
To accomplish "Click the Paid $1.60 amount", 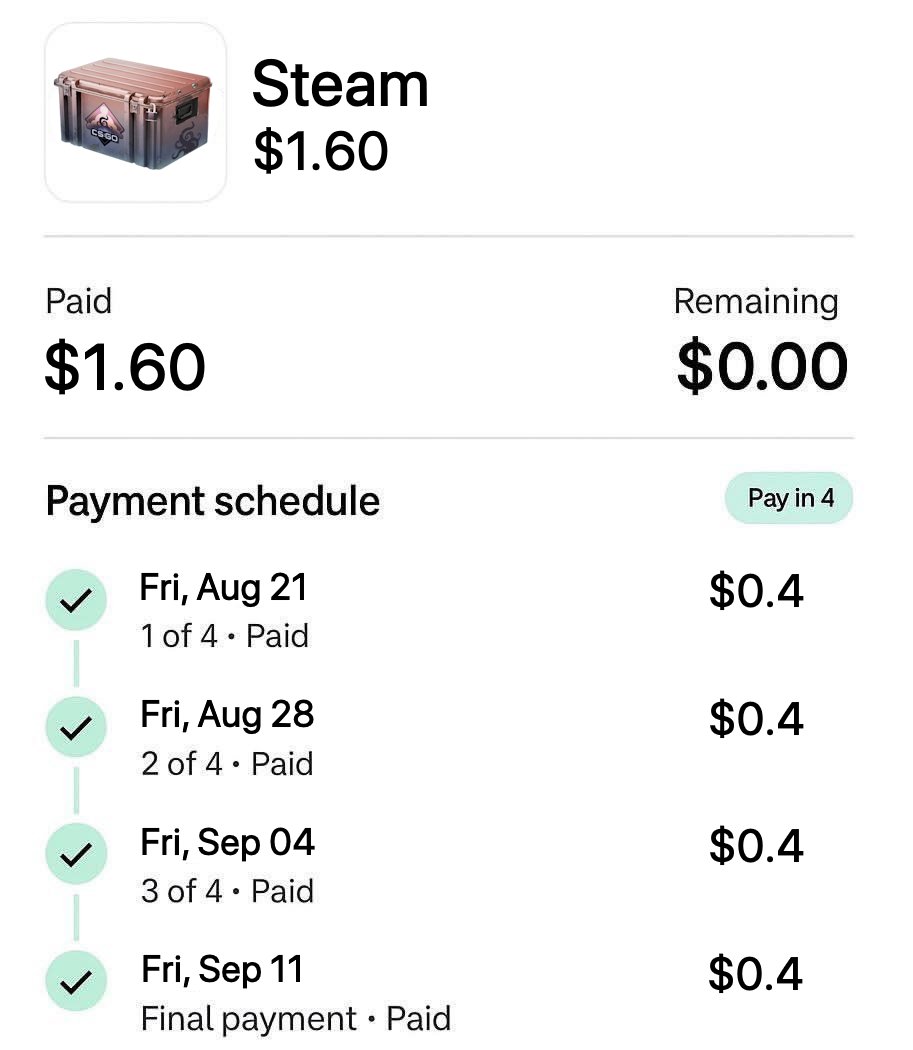I will click(125, 366).
